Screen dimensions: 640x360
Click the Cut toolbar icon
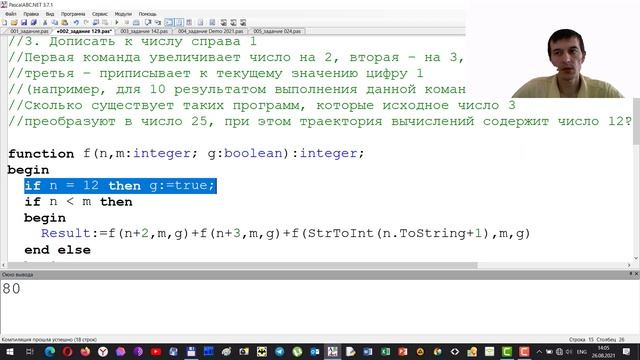pyautogui.click(x=45, y=22)
